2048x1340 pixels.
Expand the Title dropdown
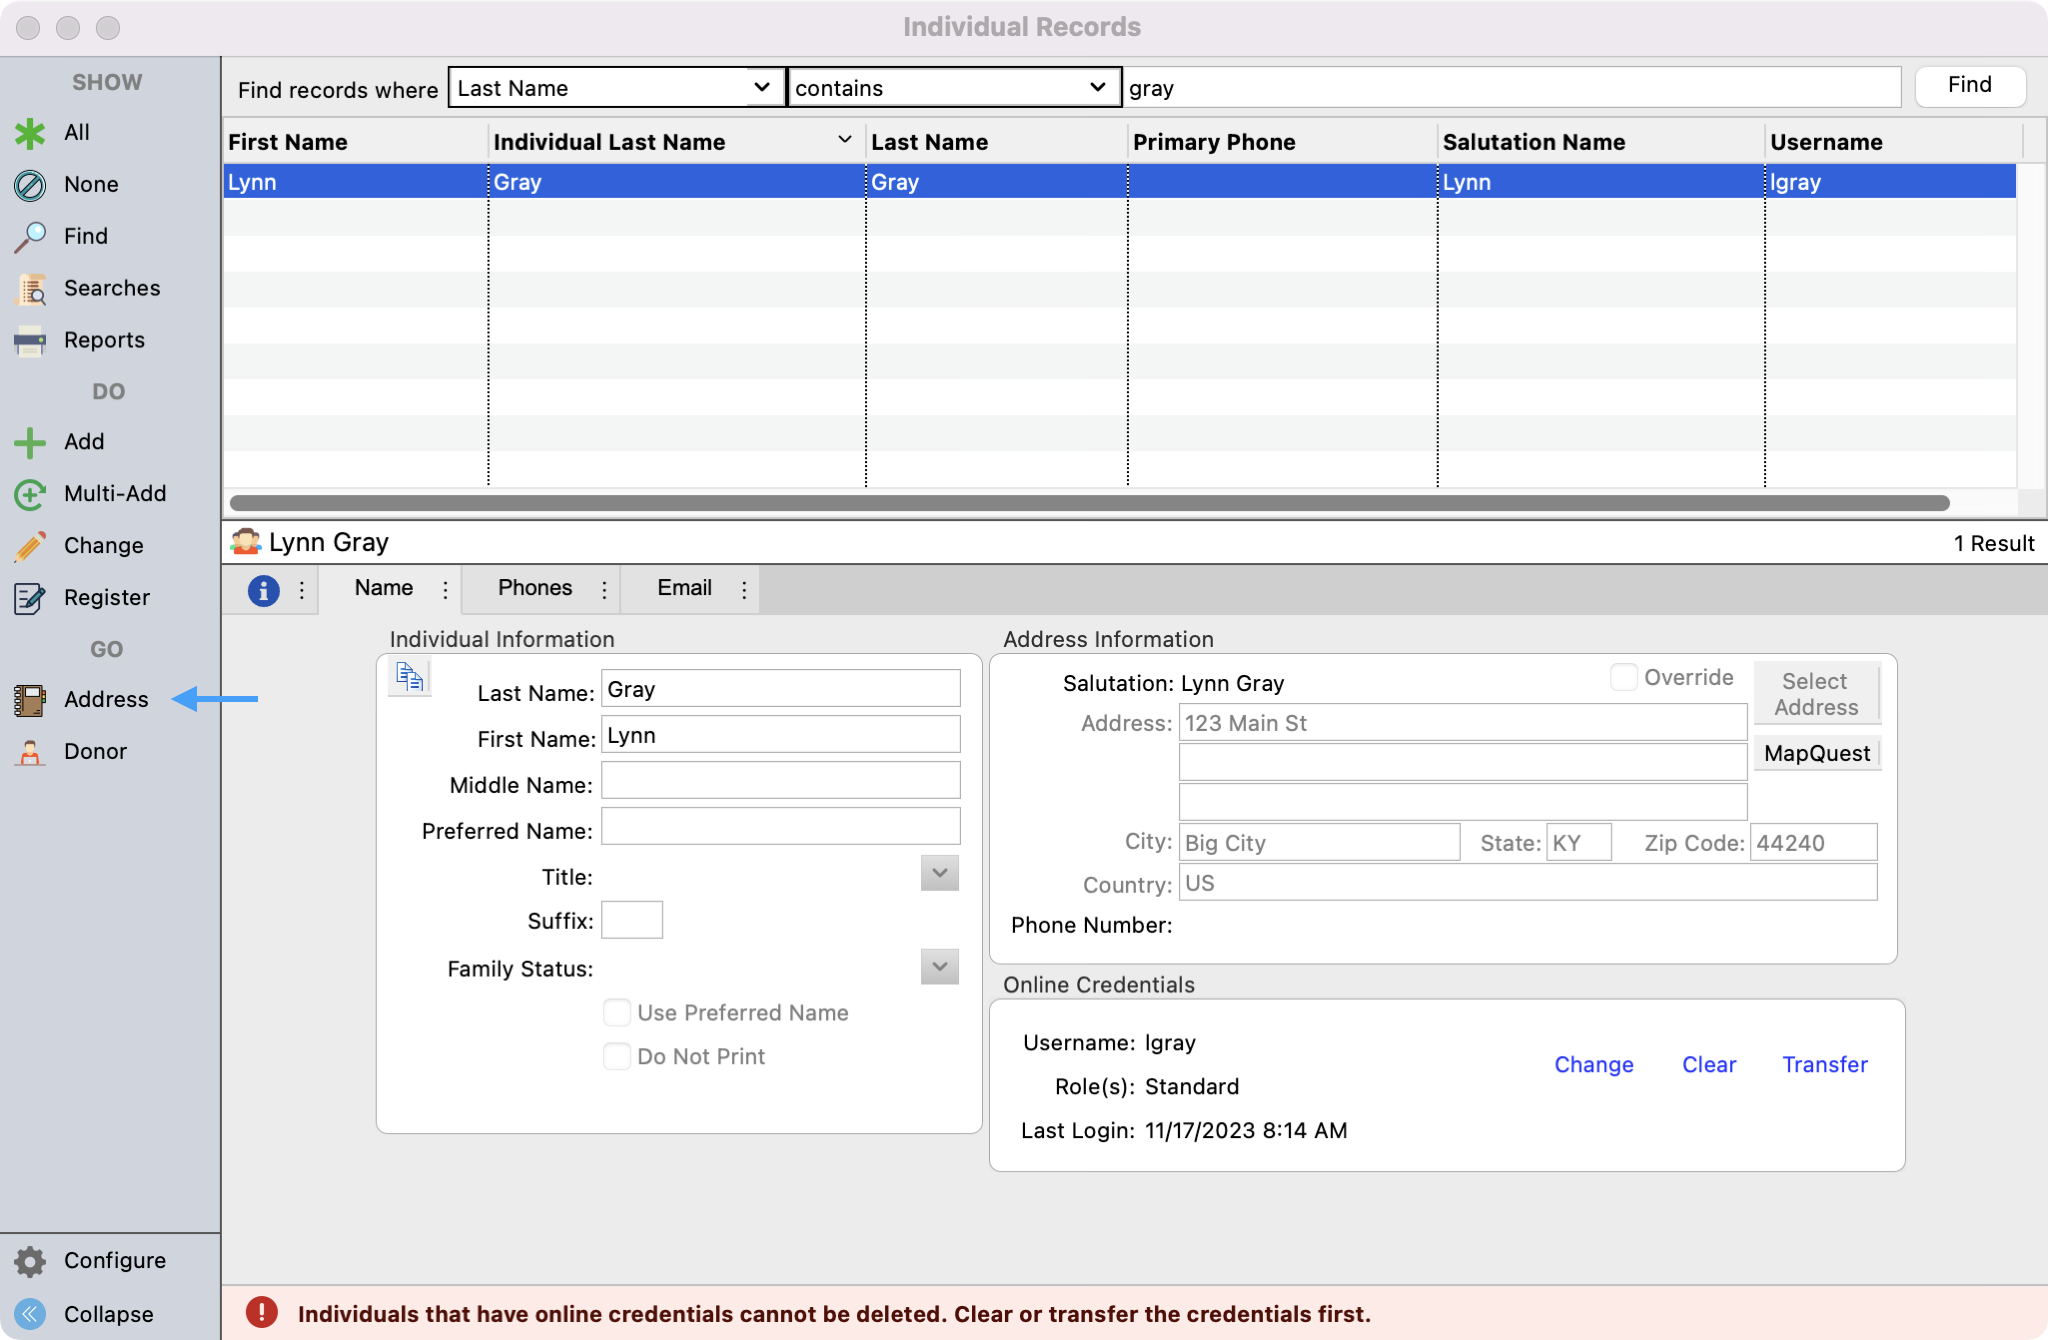click(939, 873)
